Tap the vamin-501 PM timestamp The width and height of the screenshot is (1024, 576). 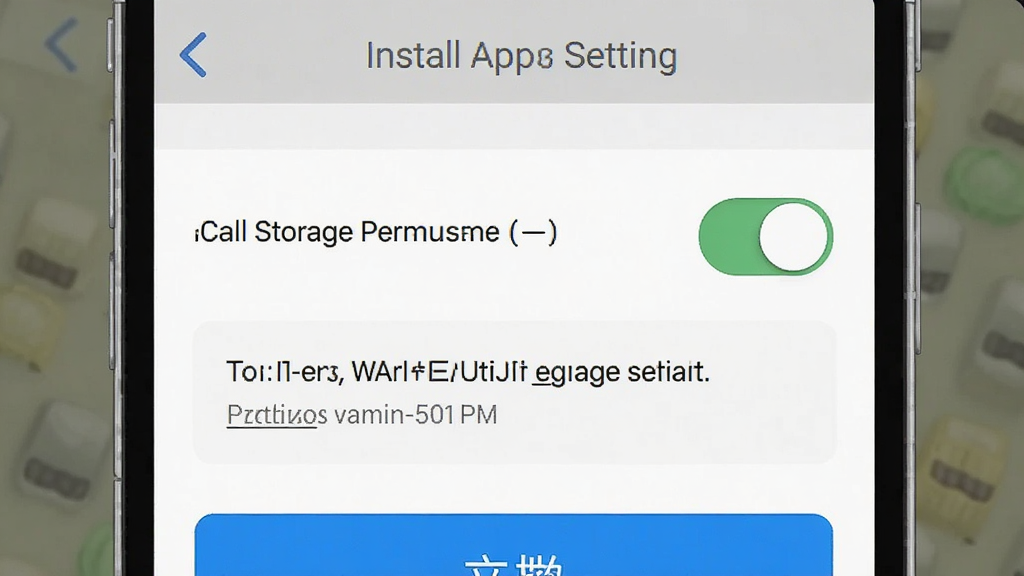pos(415,415)
